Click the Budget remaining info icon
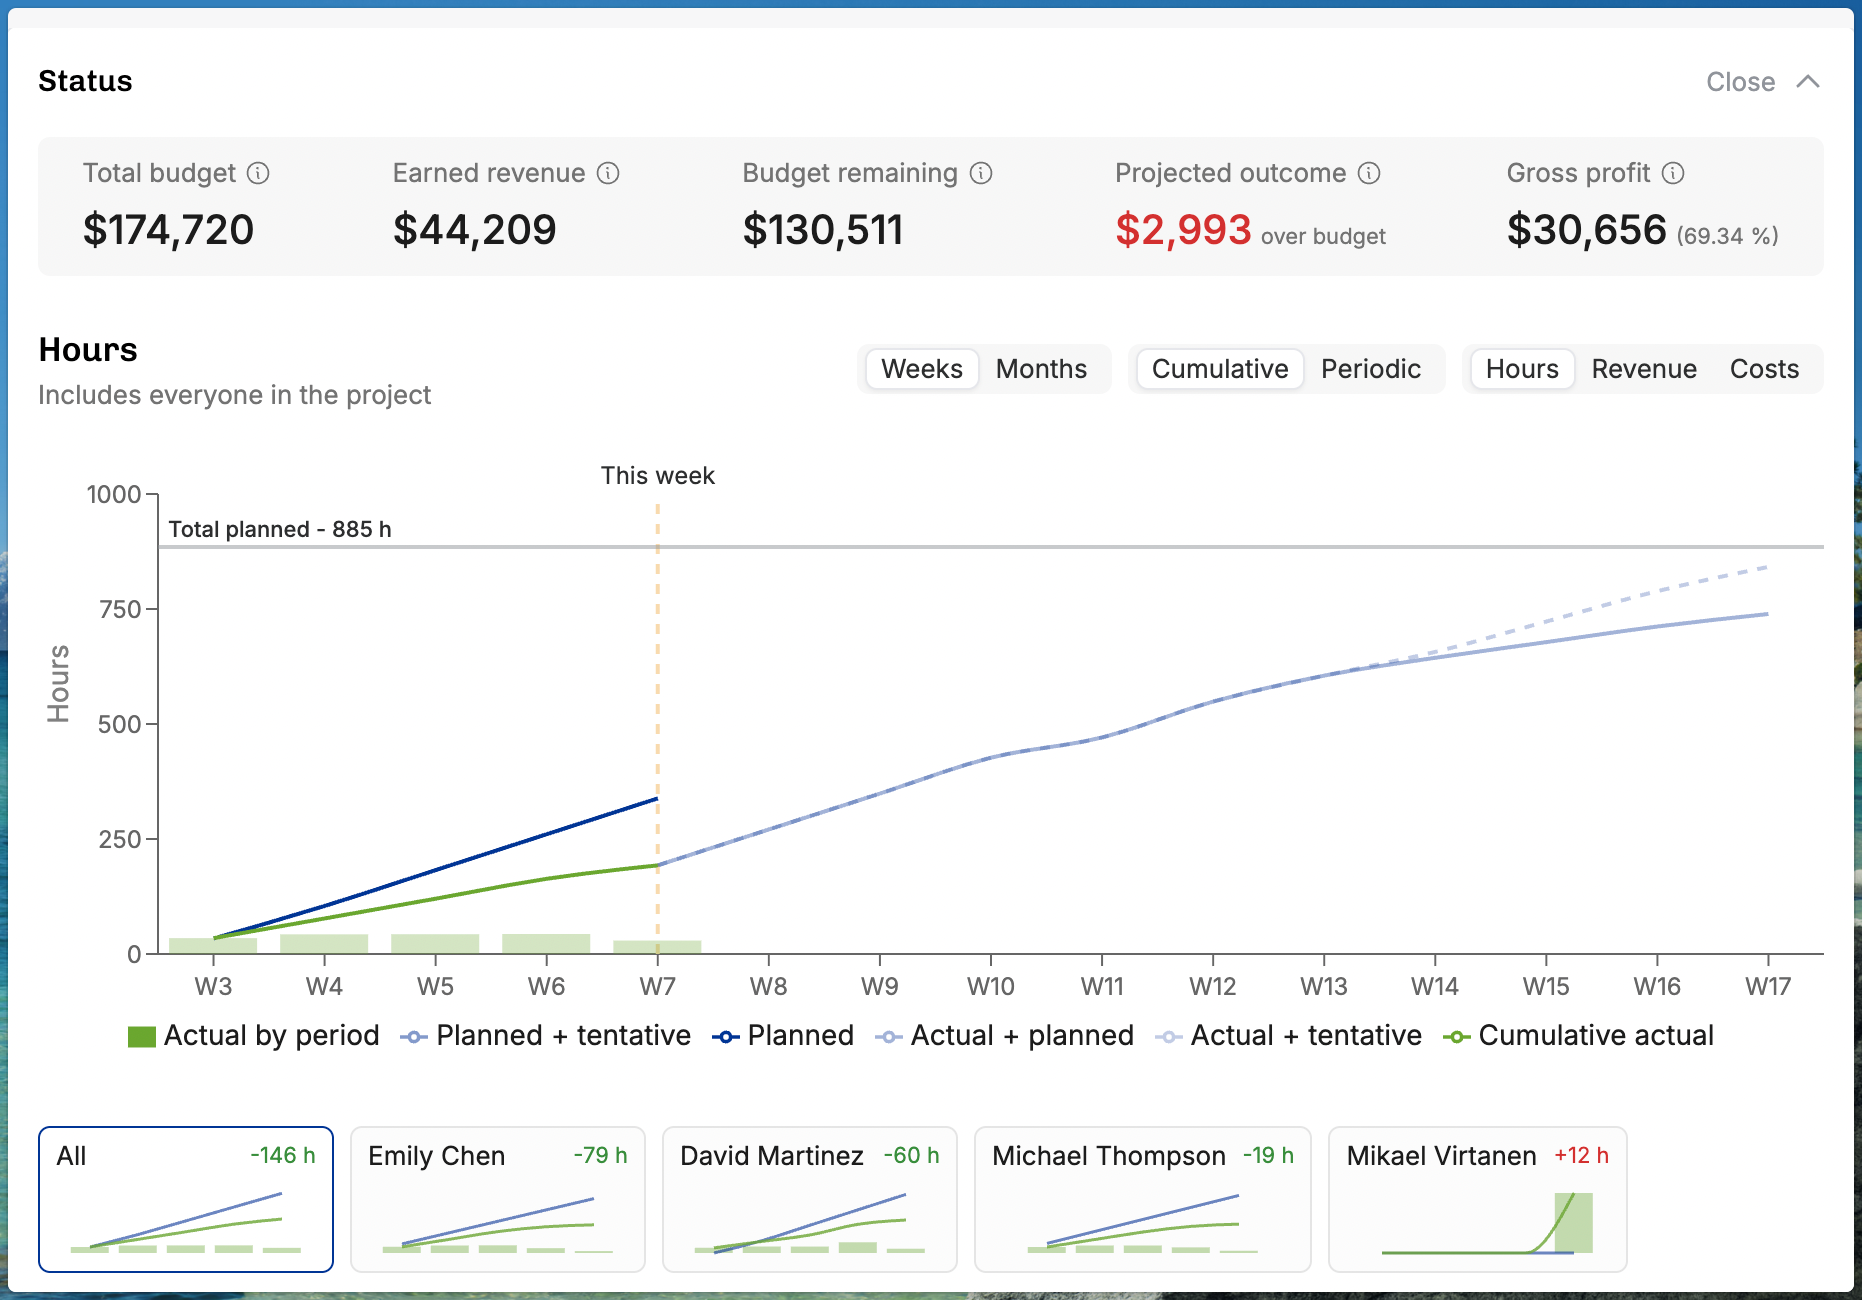The width and height of the screenshot is (1862, 1300). click(x=981, y=173)
